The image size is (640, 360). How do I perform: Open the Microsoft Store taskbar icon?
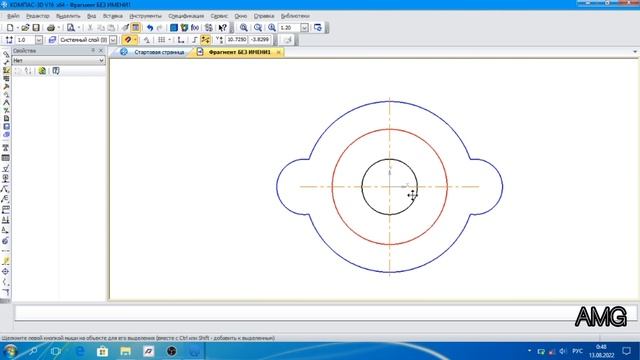102,351
